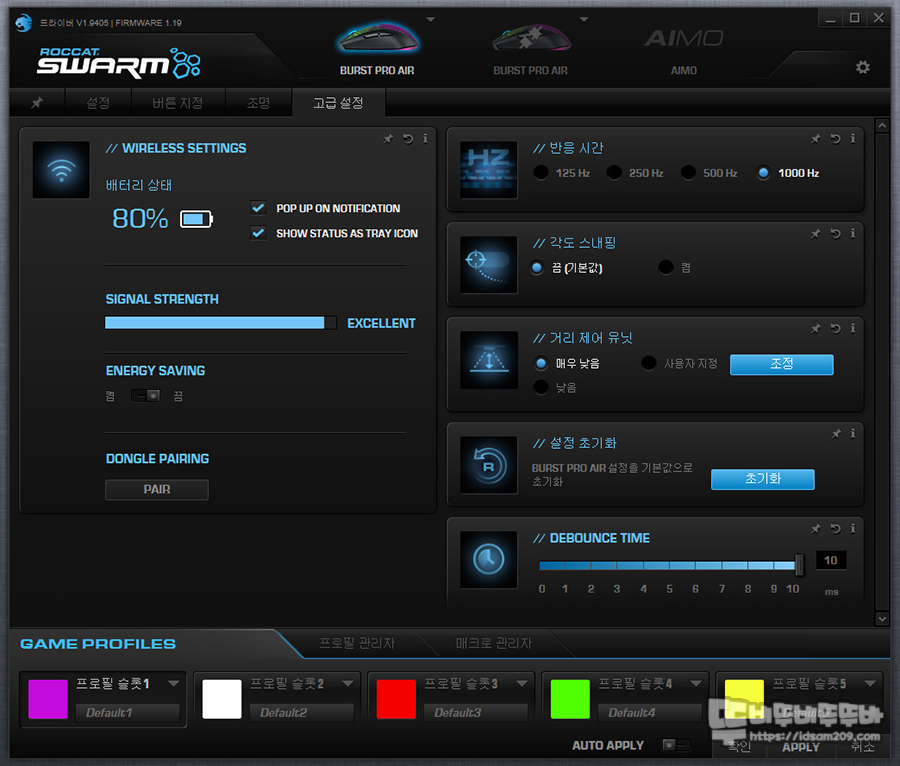Select 끔 (기본값) angle snapping option
This screenshot has height=766, width=900.
point(537,267)
